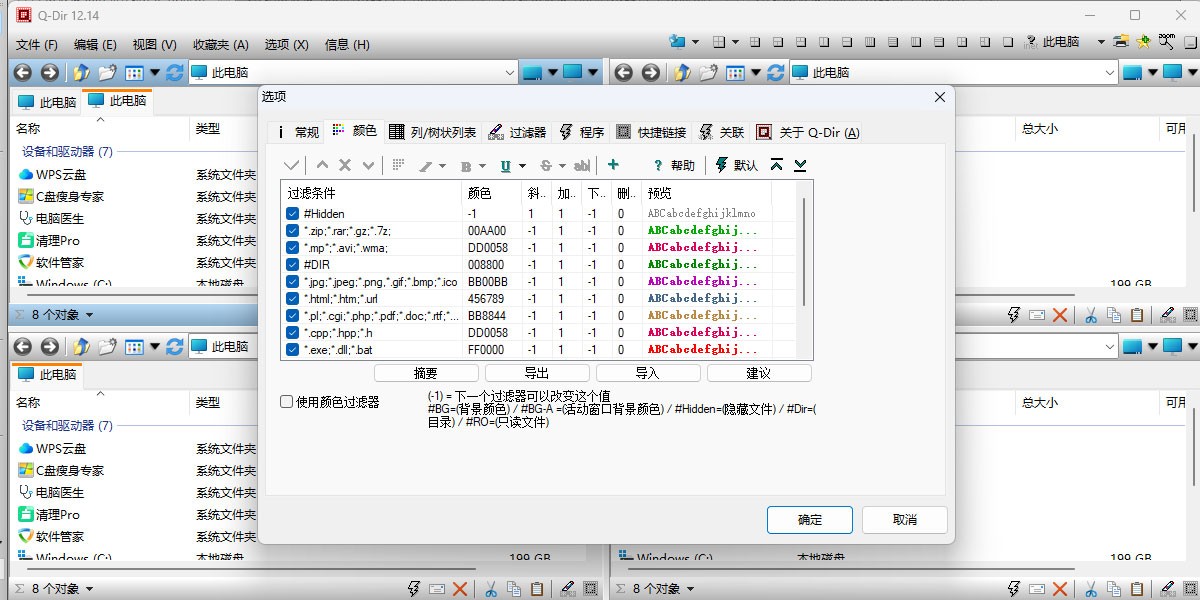This screenshot has width=1200, height=600.
Task: Delete the selected filter with the X icon
Action: (x=344, y=165)
